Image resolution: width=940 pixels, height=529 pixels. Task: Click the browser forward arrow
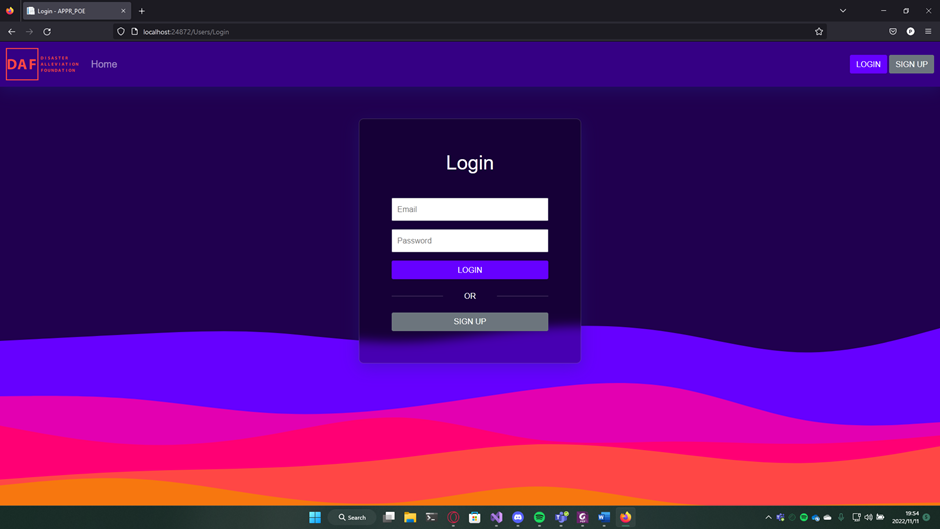point(29,32)
